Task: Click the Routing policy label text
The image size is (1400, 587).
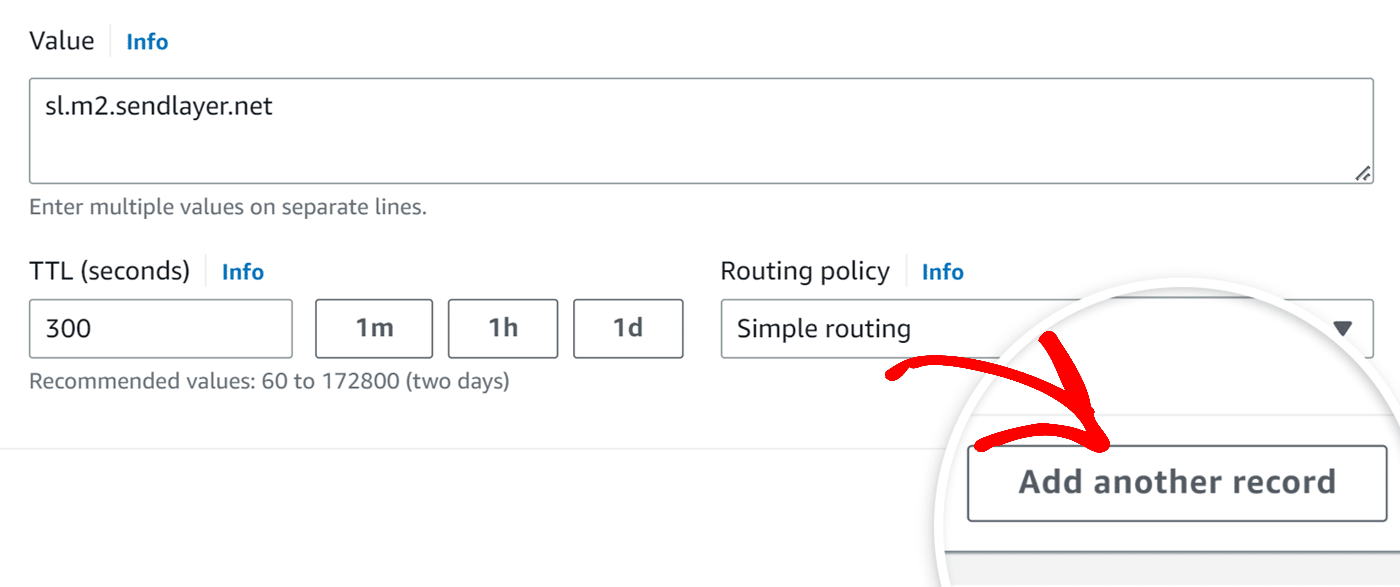Action: (805, 272)
